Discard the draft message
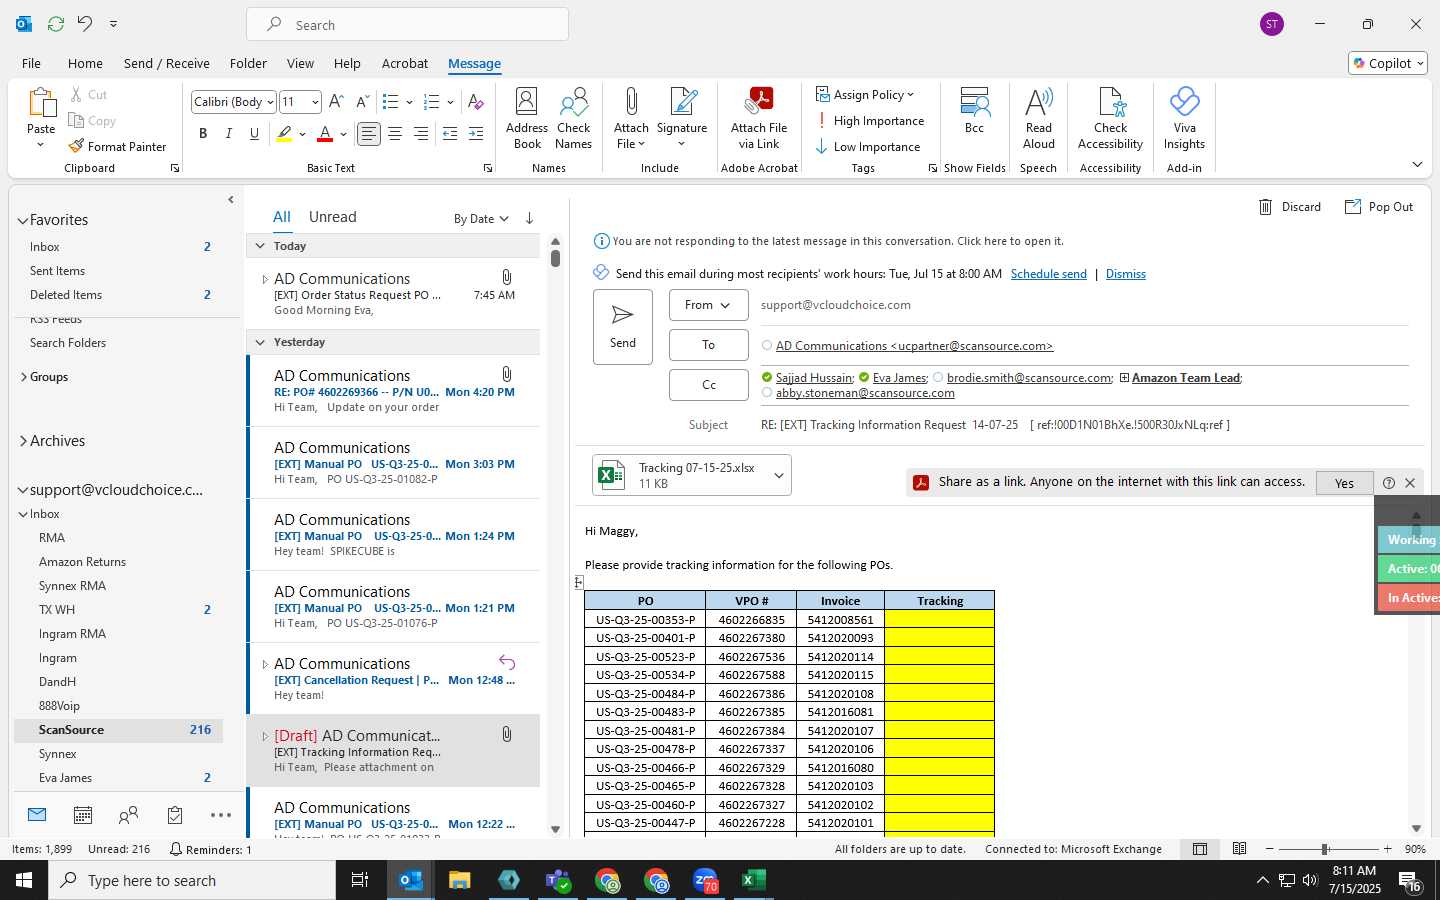The image size is (1440, 900). [x=1290, y=207]
